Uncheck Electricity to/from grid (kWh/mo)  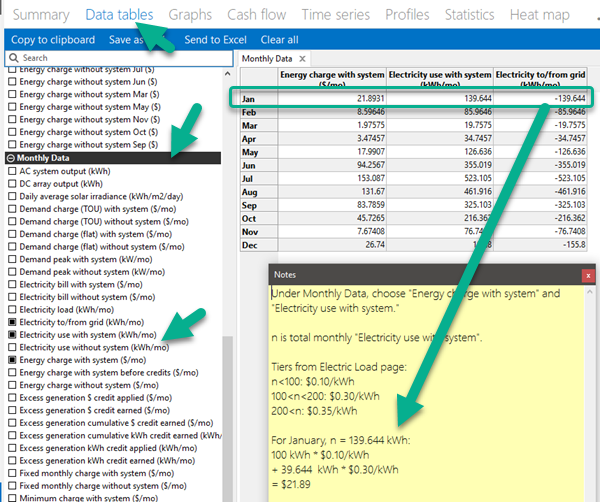coord(12,322)
